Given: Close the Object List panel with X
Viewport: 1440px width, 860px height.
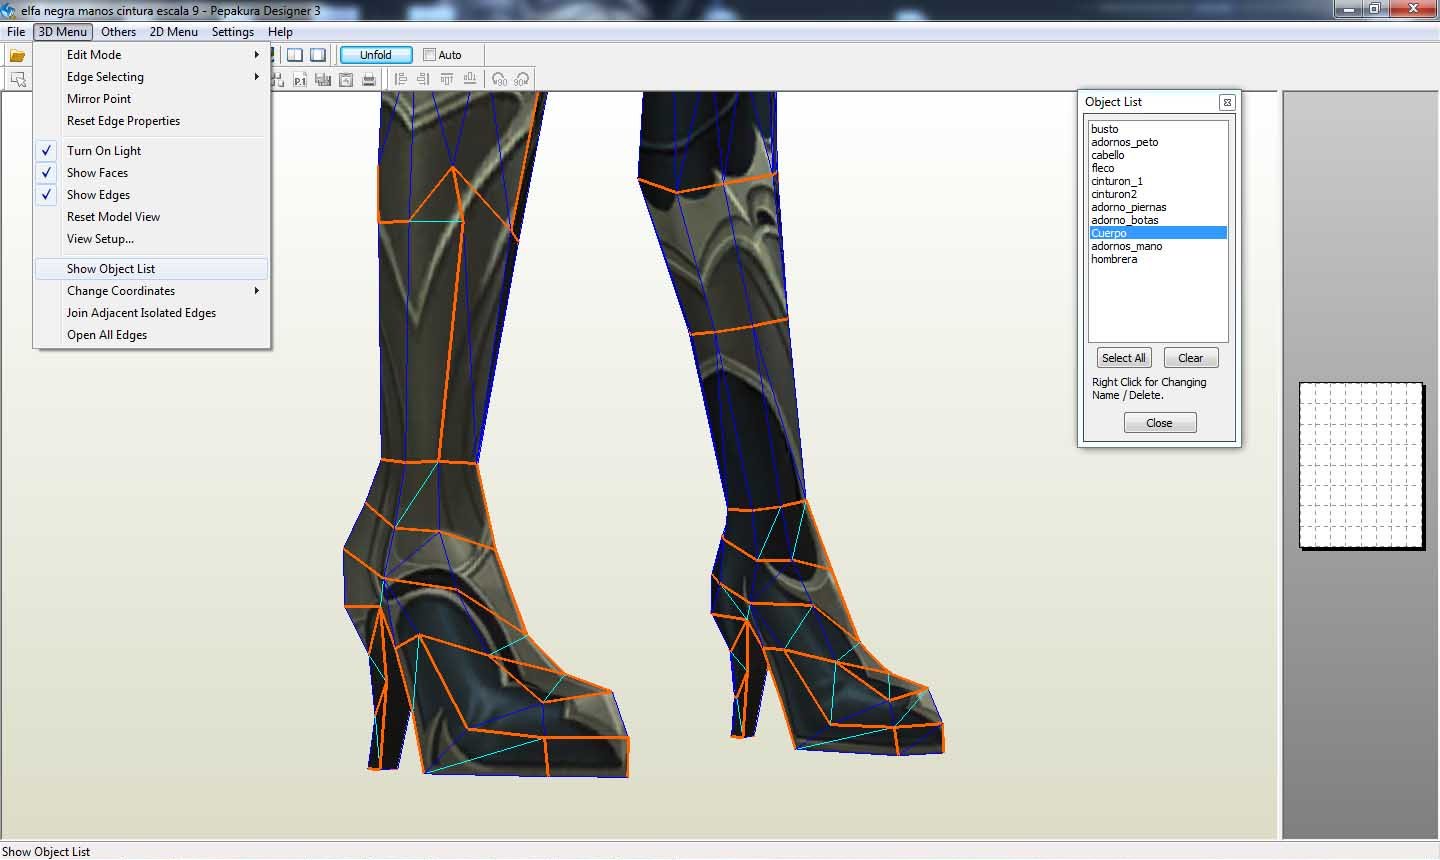Looking at the screenshot, I should tap(1227, 102).
